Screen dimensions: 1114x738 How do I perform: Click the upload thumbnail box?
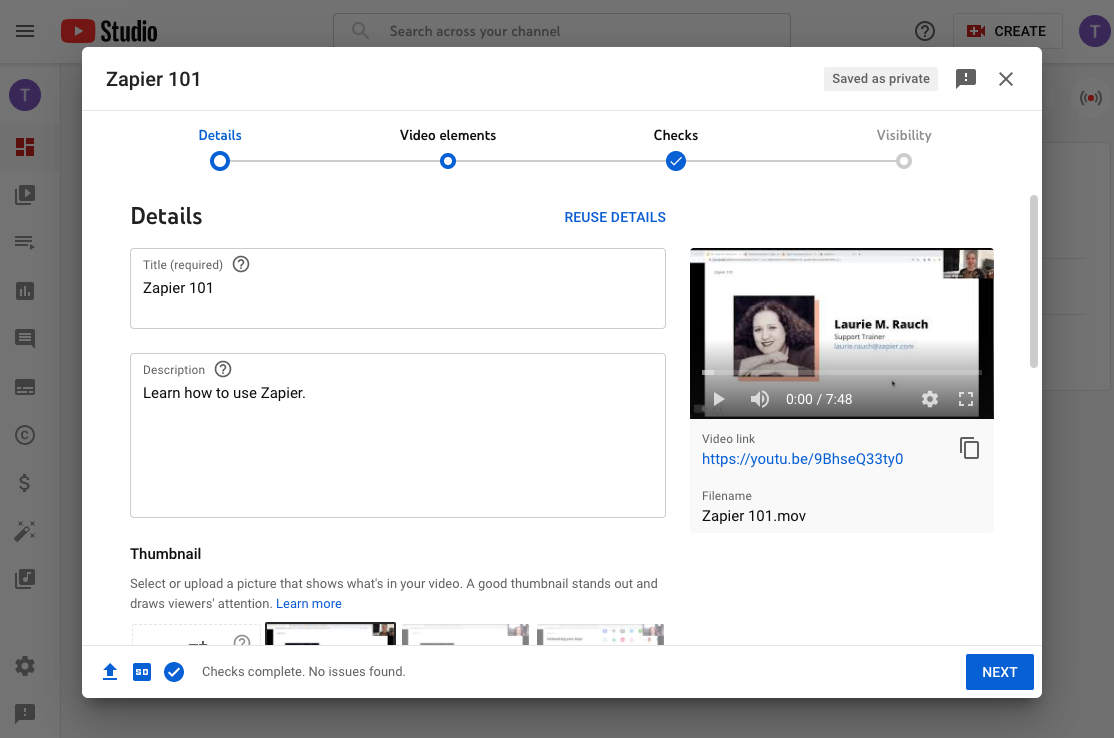(195, 634)
